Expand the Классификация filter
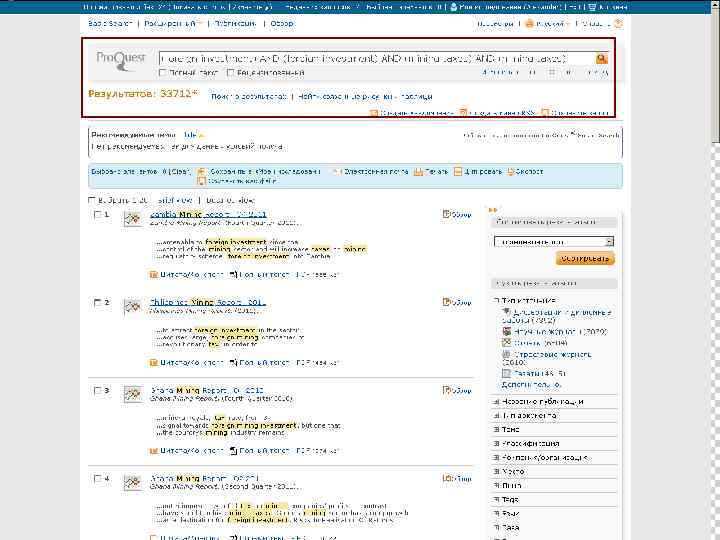Image resolution: width=720 pixels, height=540 pixels. [496, 444]
